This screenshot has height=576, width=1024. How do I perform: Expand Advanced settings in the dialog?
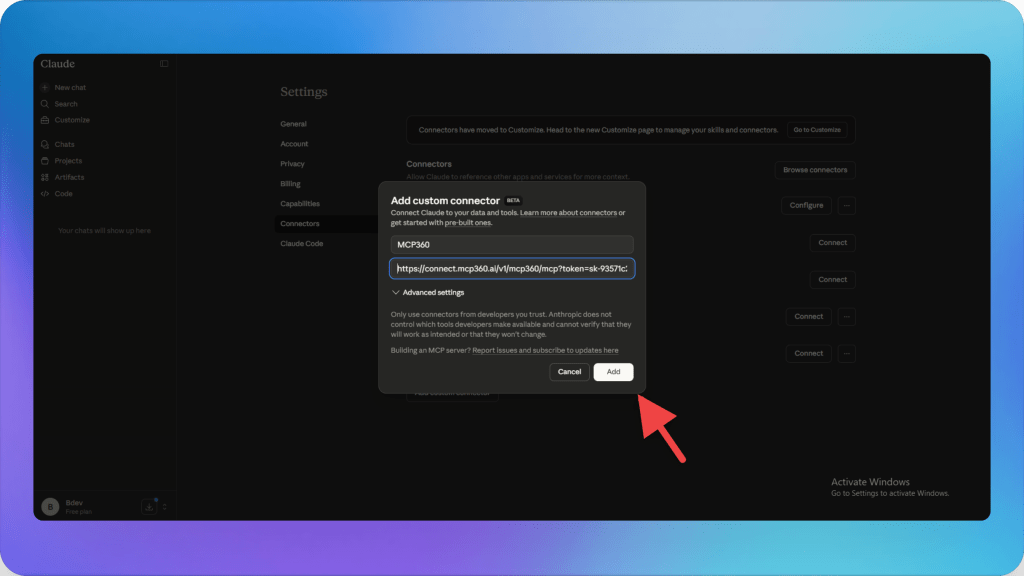[x=428, y=293]
